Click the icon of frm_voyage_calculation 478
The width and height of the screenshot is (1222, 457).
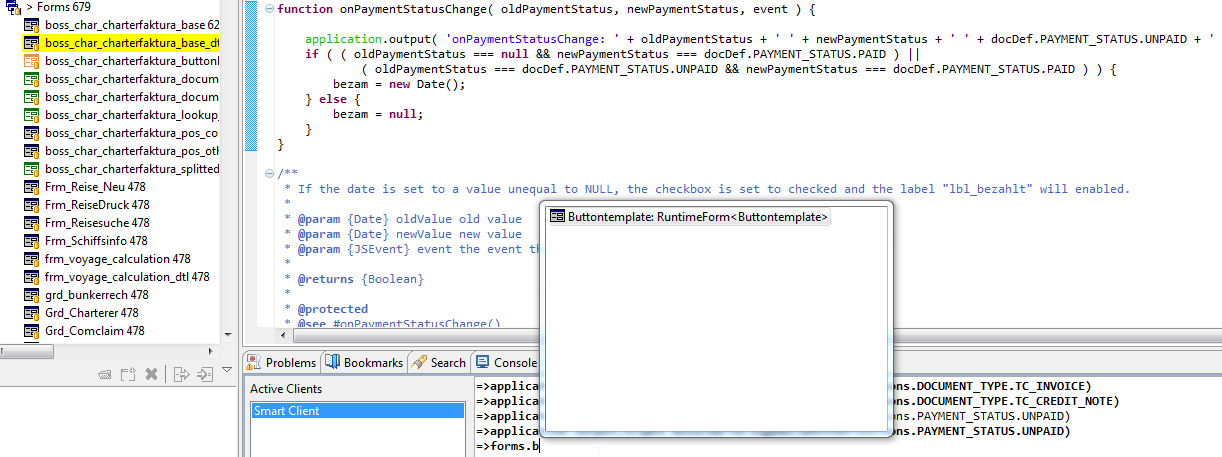tap(31, 259)
